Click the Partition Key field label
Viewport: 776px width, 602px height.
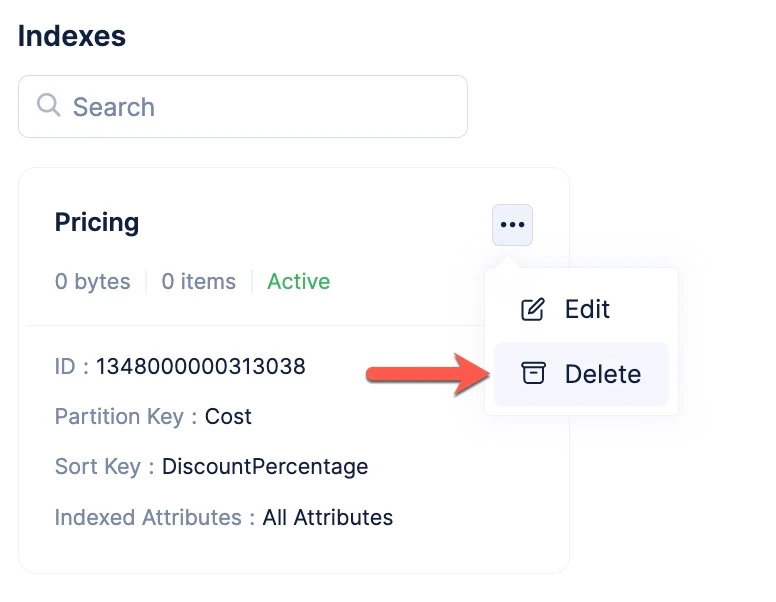119,416
